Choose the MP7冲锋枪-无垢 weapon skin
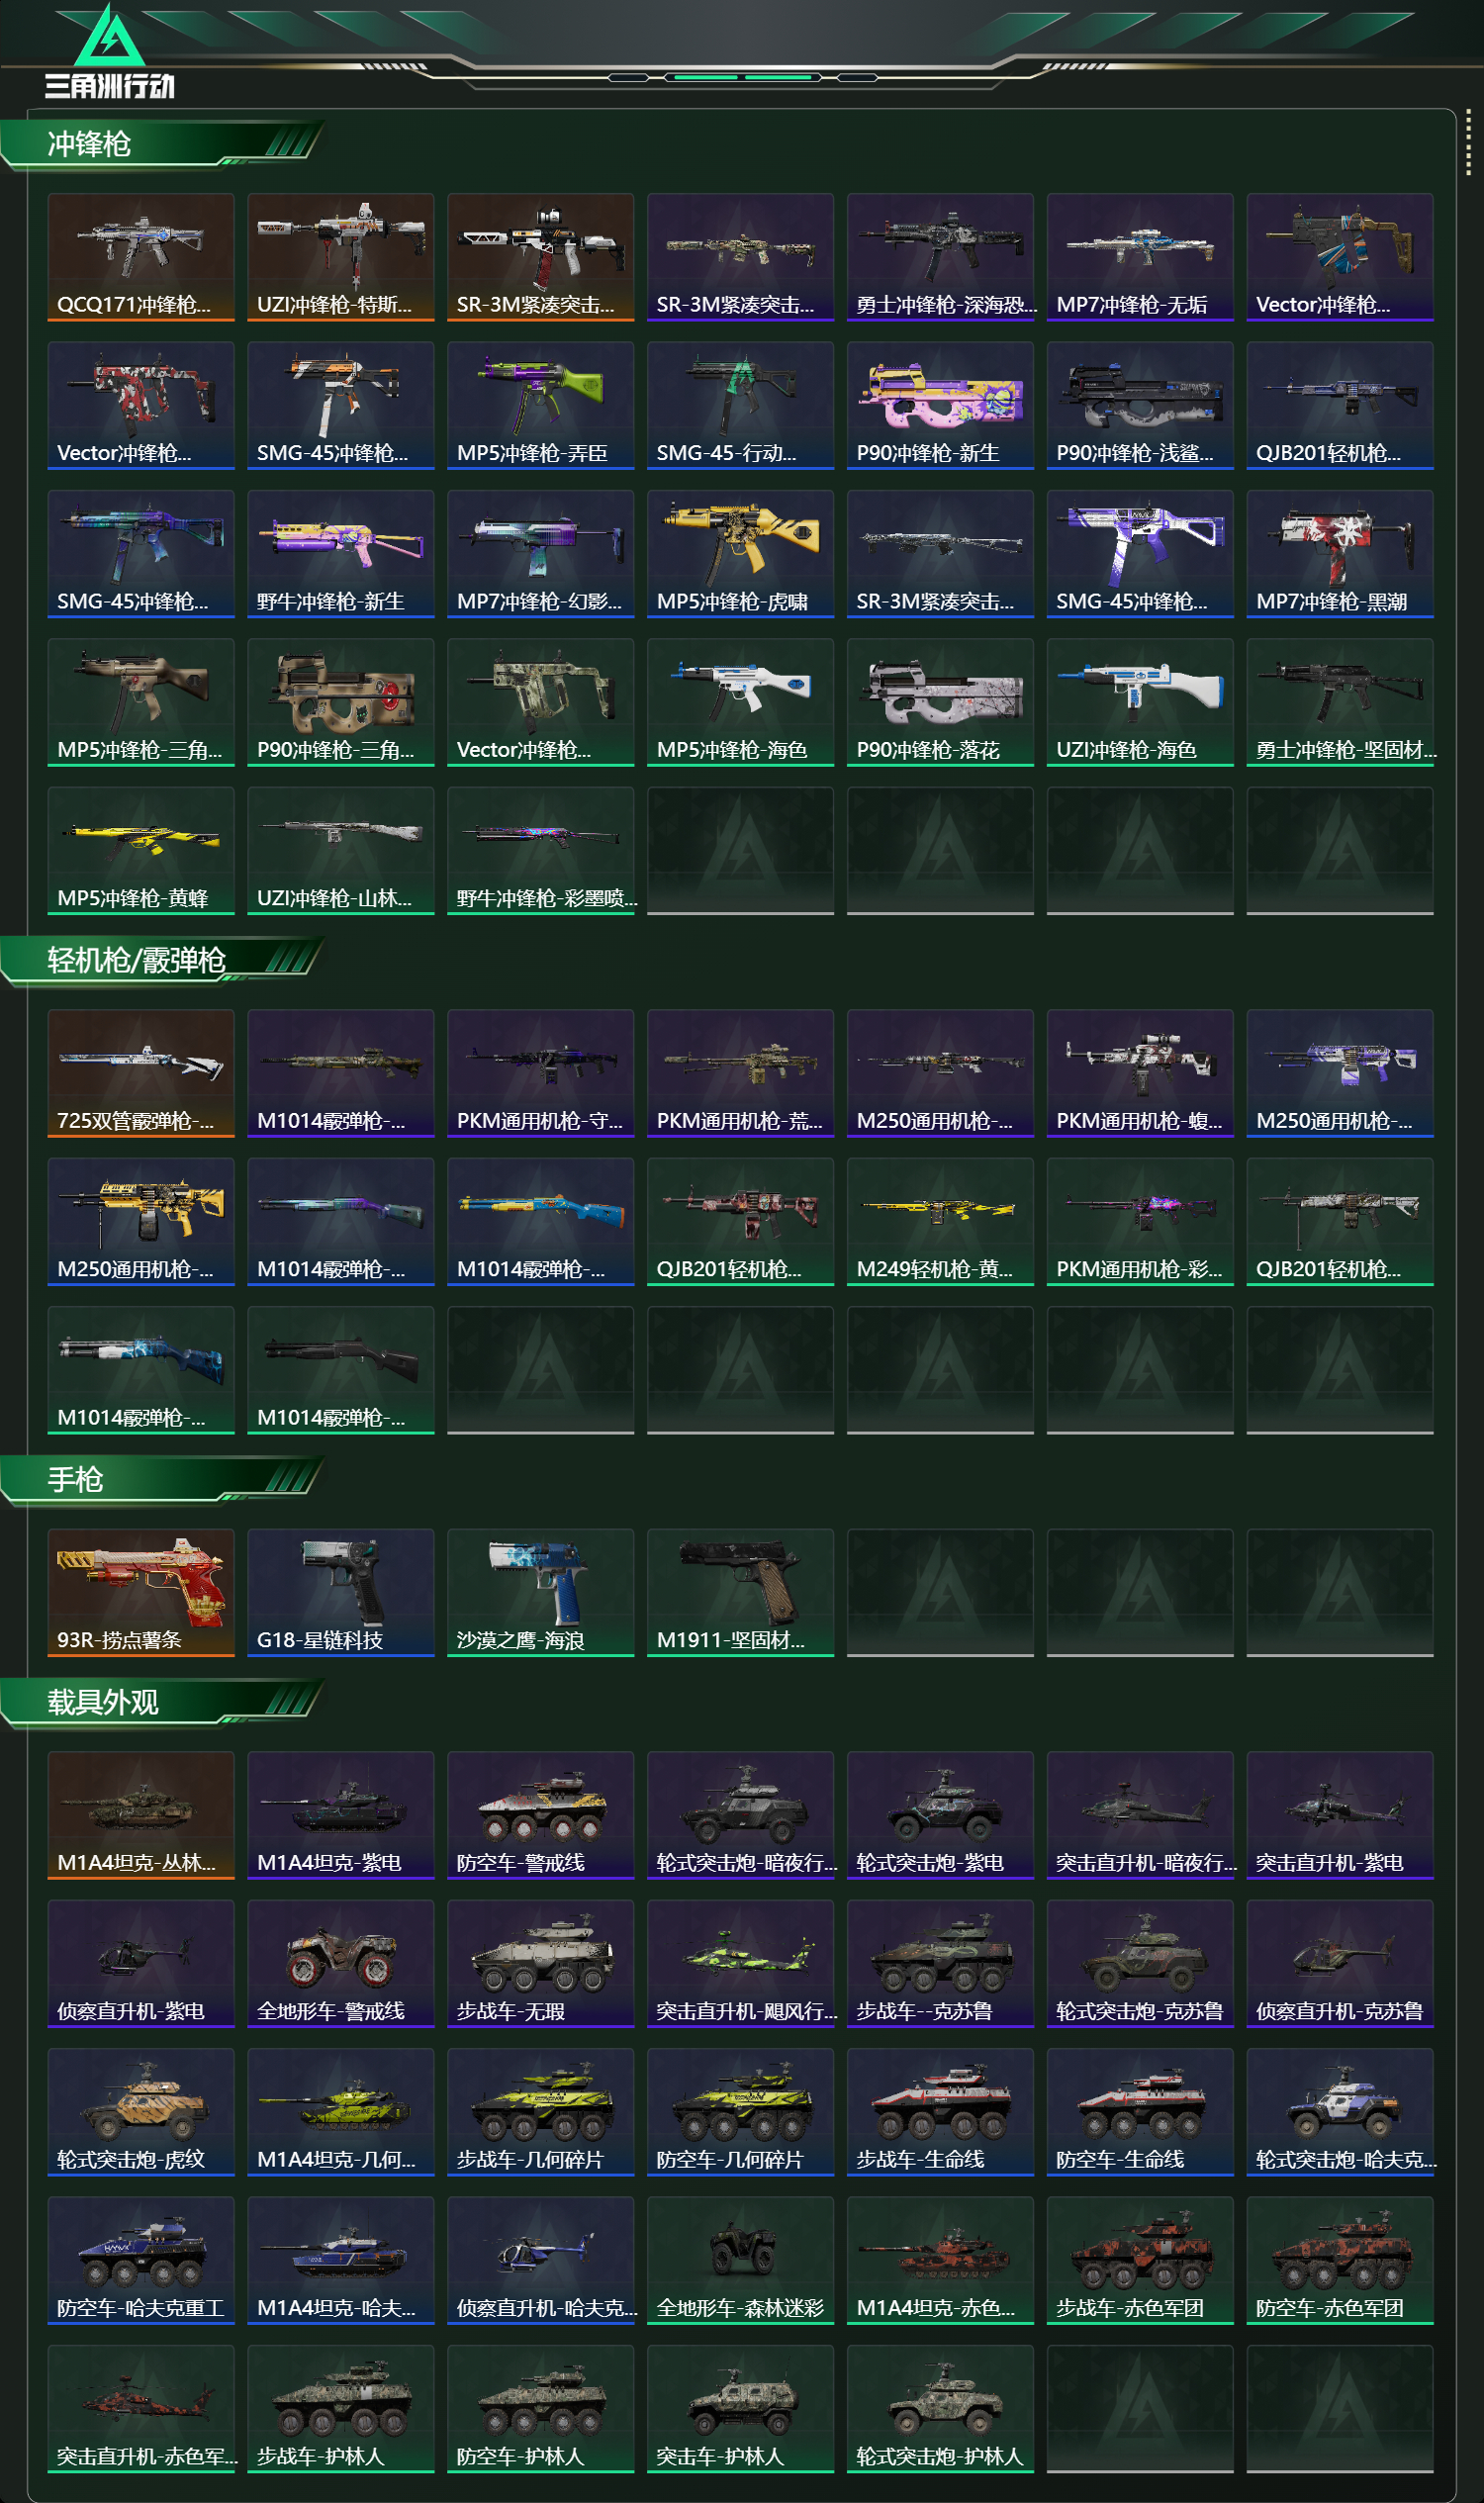Viewport: 1484px width, 2503px height. point(1140,258)
